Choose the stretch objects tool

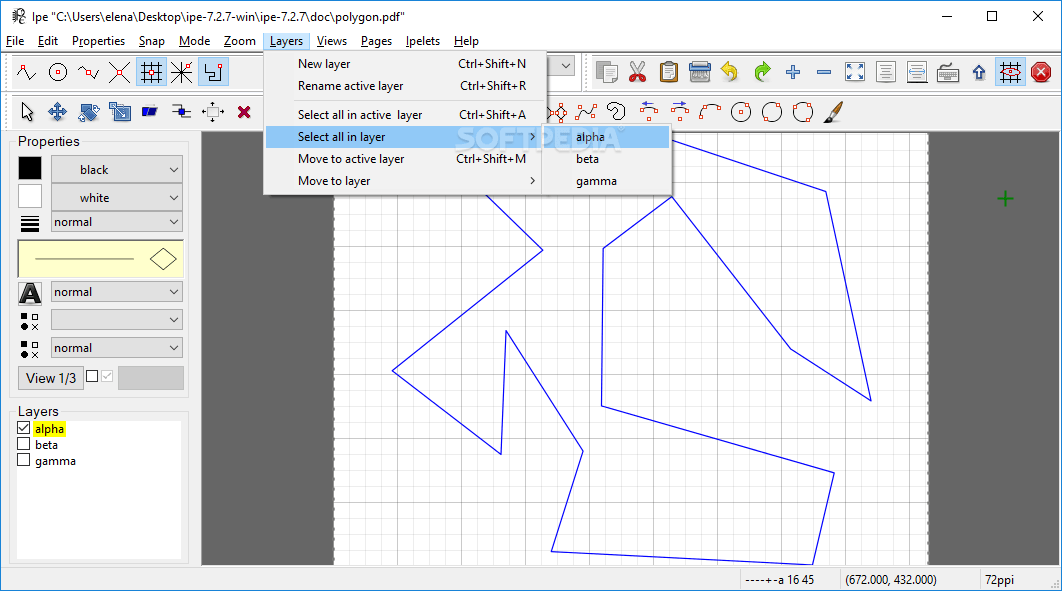[120, 112]
